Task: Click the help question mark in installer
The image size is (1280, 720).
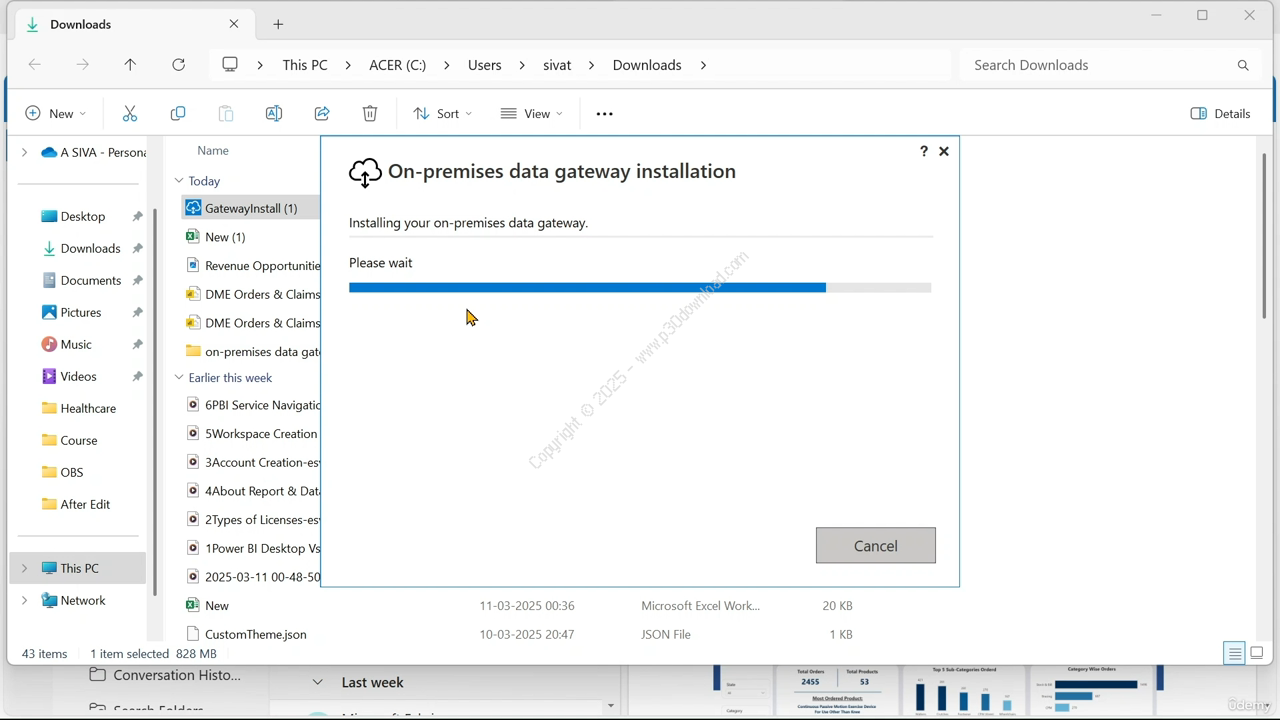Action: (x=923, y=151)
